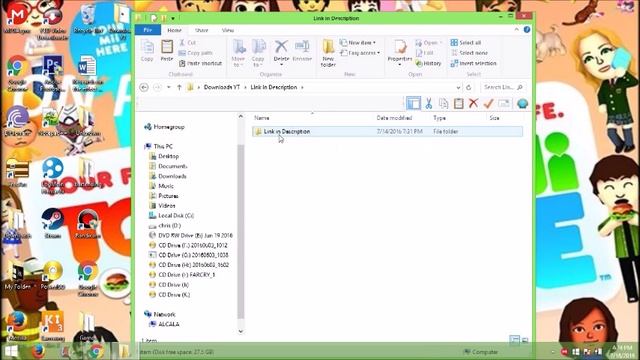Select ALCALA under Network
Screen dimensions: 640x360
(164, 324)
